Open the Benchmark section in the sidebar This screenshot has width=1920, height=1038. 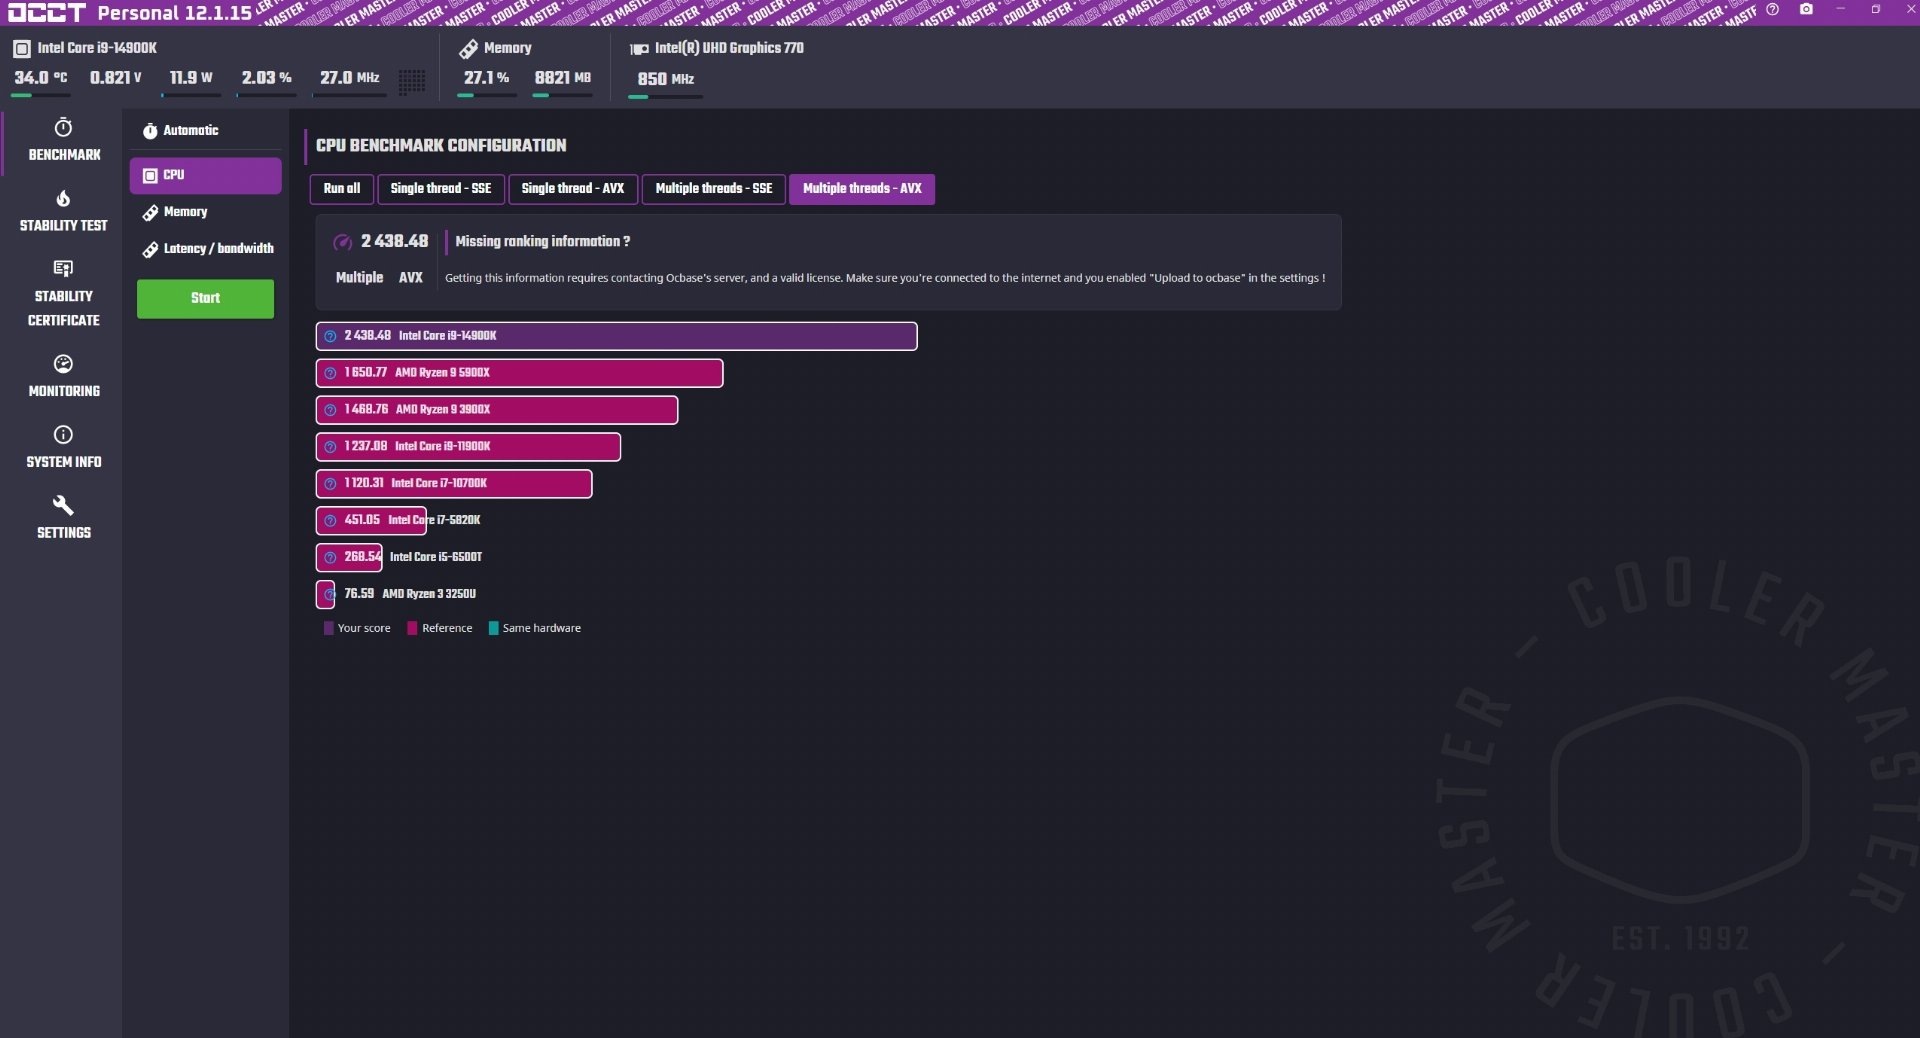pyautogui.click(x=63, y=141)
